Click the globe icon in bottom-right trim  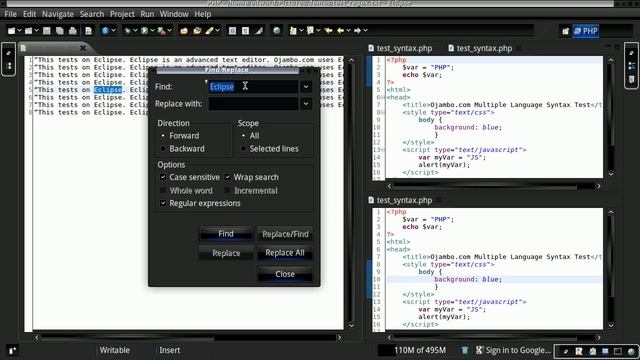click(x=631, y=351)
